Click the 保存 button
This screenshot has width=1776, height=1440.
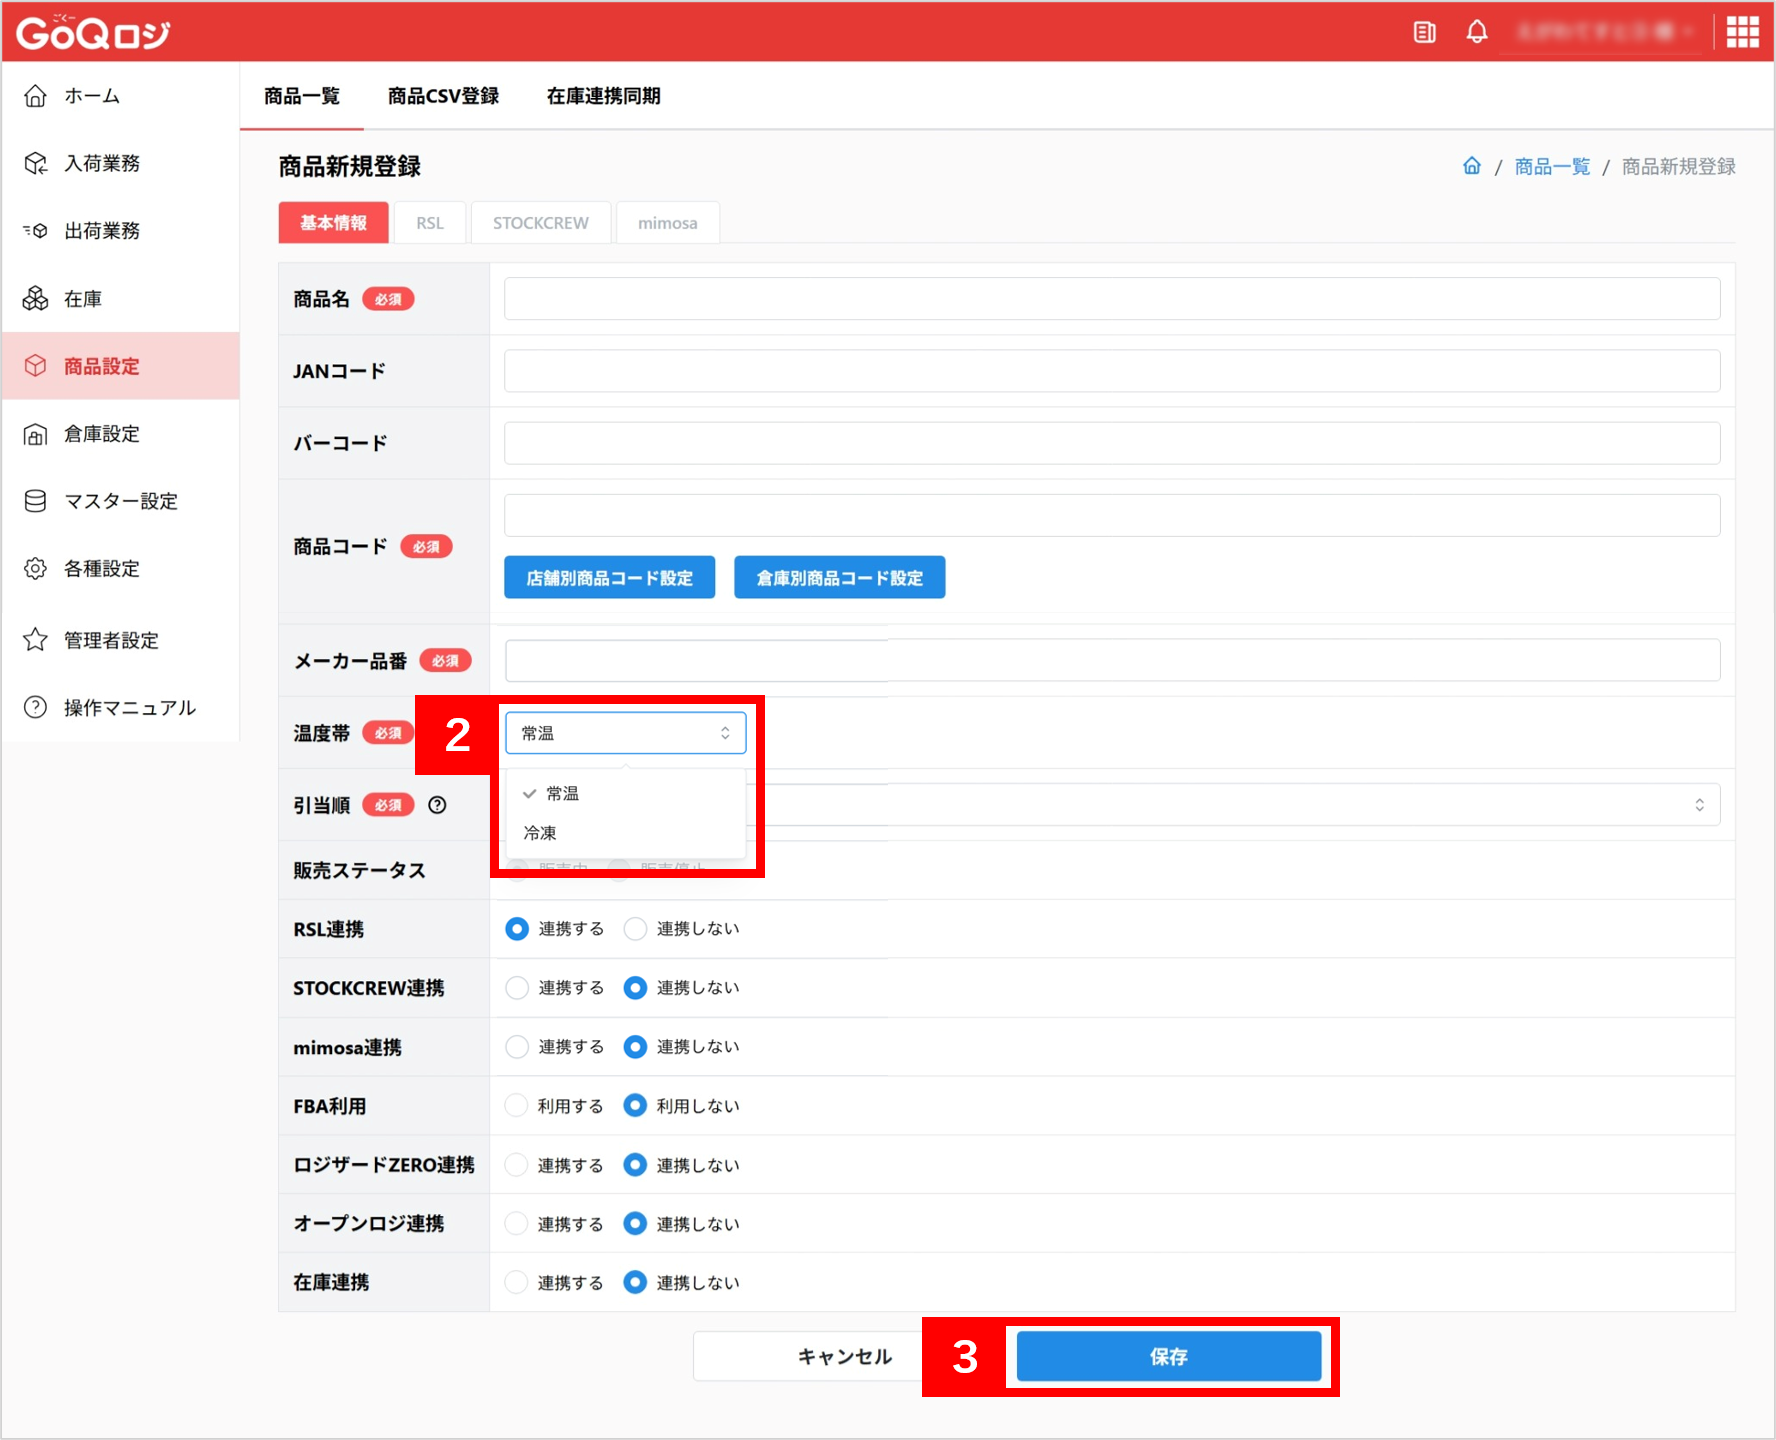coord(1169,1356)
